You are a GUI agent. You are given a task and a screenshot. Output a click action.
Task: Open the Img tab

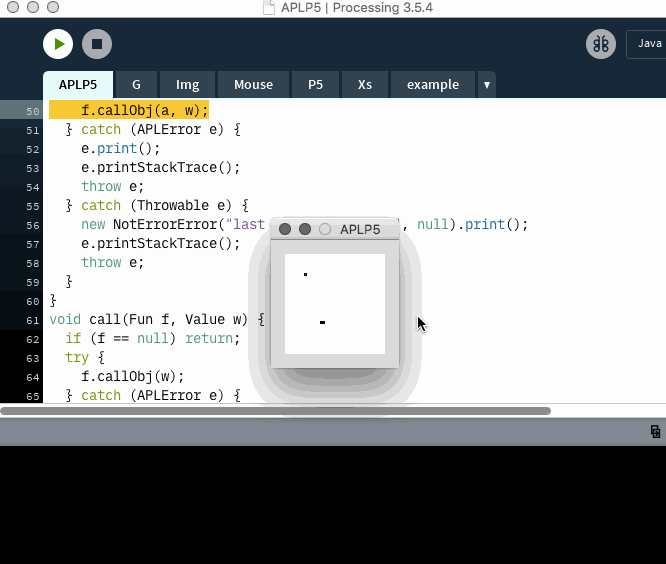187,85
